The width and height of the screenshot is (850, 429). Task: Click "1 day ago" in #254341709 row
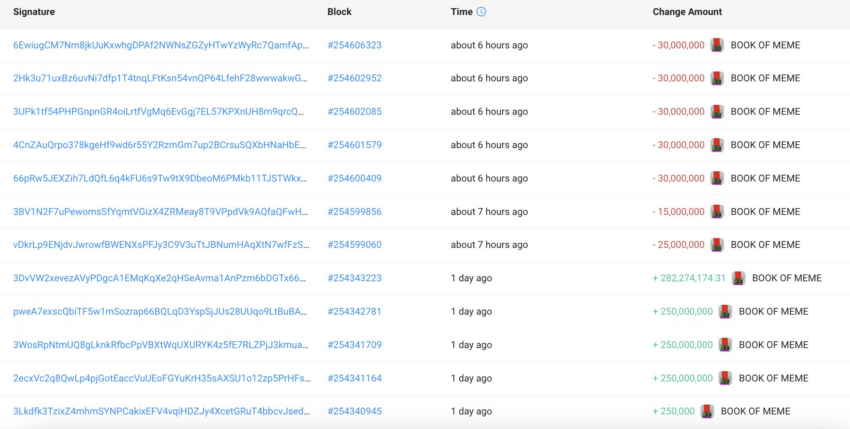[471, 345]
